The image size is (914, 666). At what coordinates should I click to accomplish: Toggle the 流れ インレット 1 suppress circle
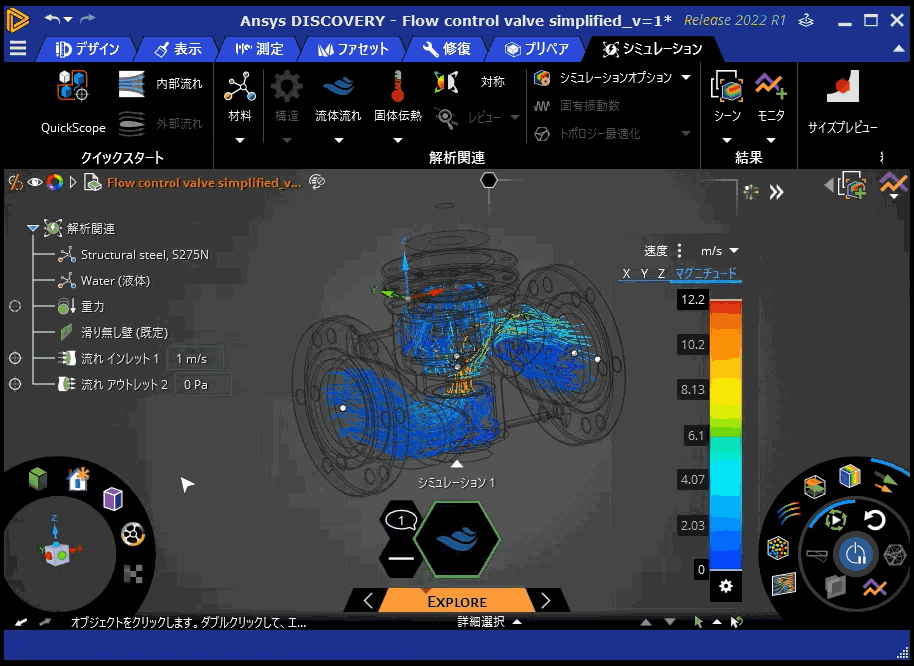pyautogui.click(x=15, y=358)
